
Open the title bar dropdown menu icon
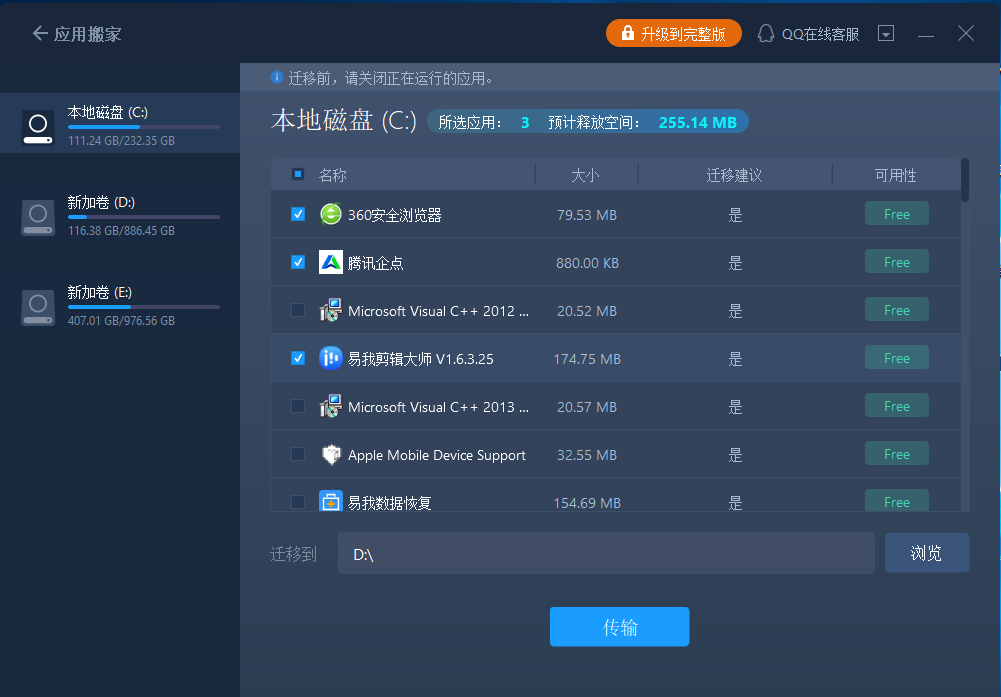(886, 33)
